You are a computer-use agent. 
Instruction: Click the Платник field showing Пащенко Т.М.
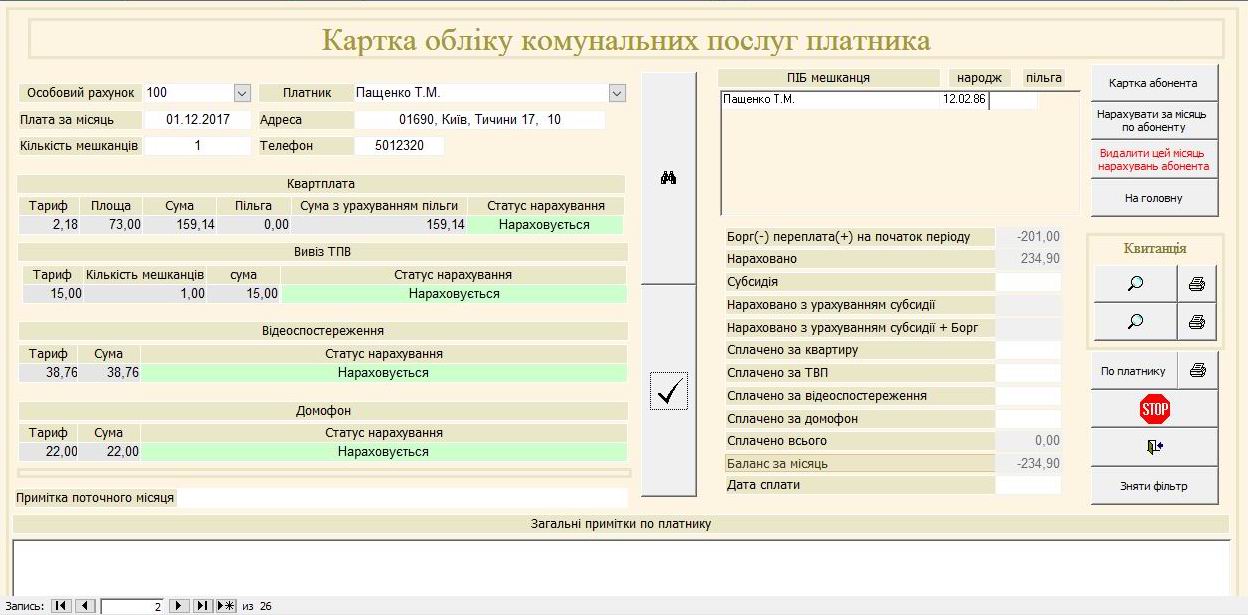click(x=481, y=93)
